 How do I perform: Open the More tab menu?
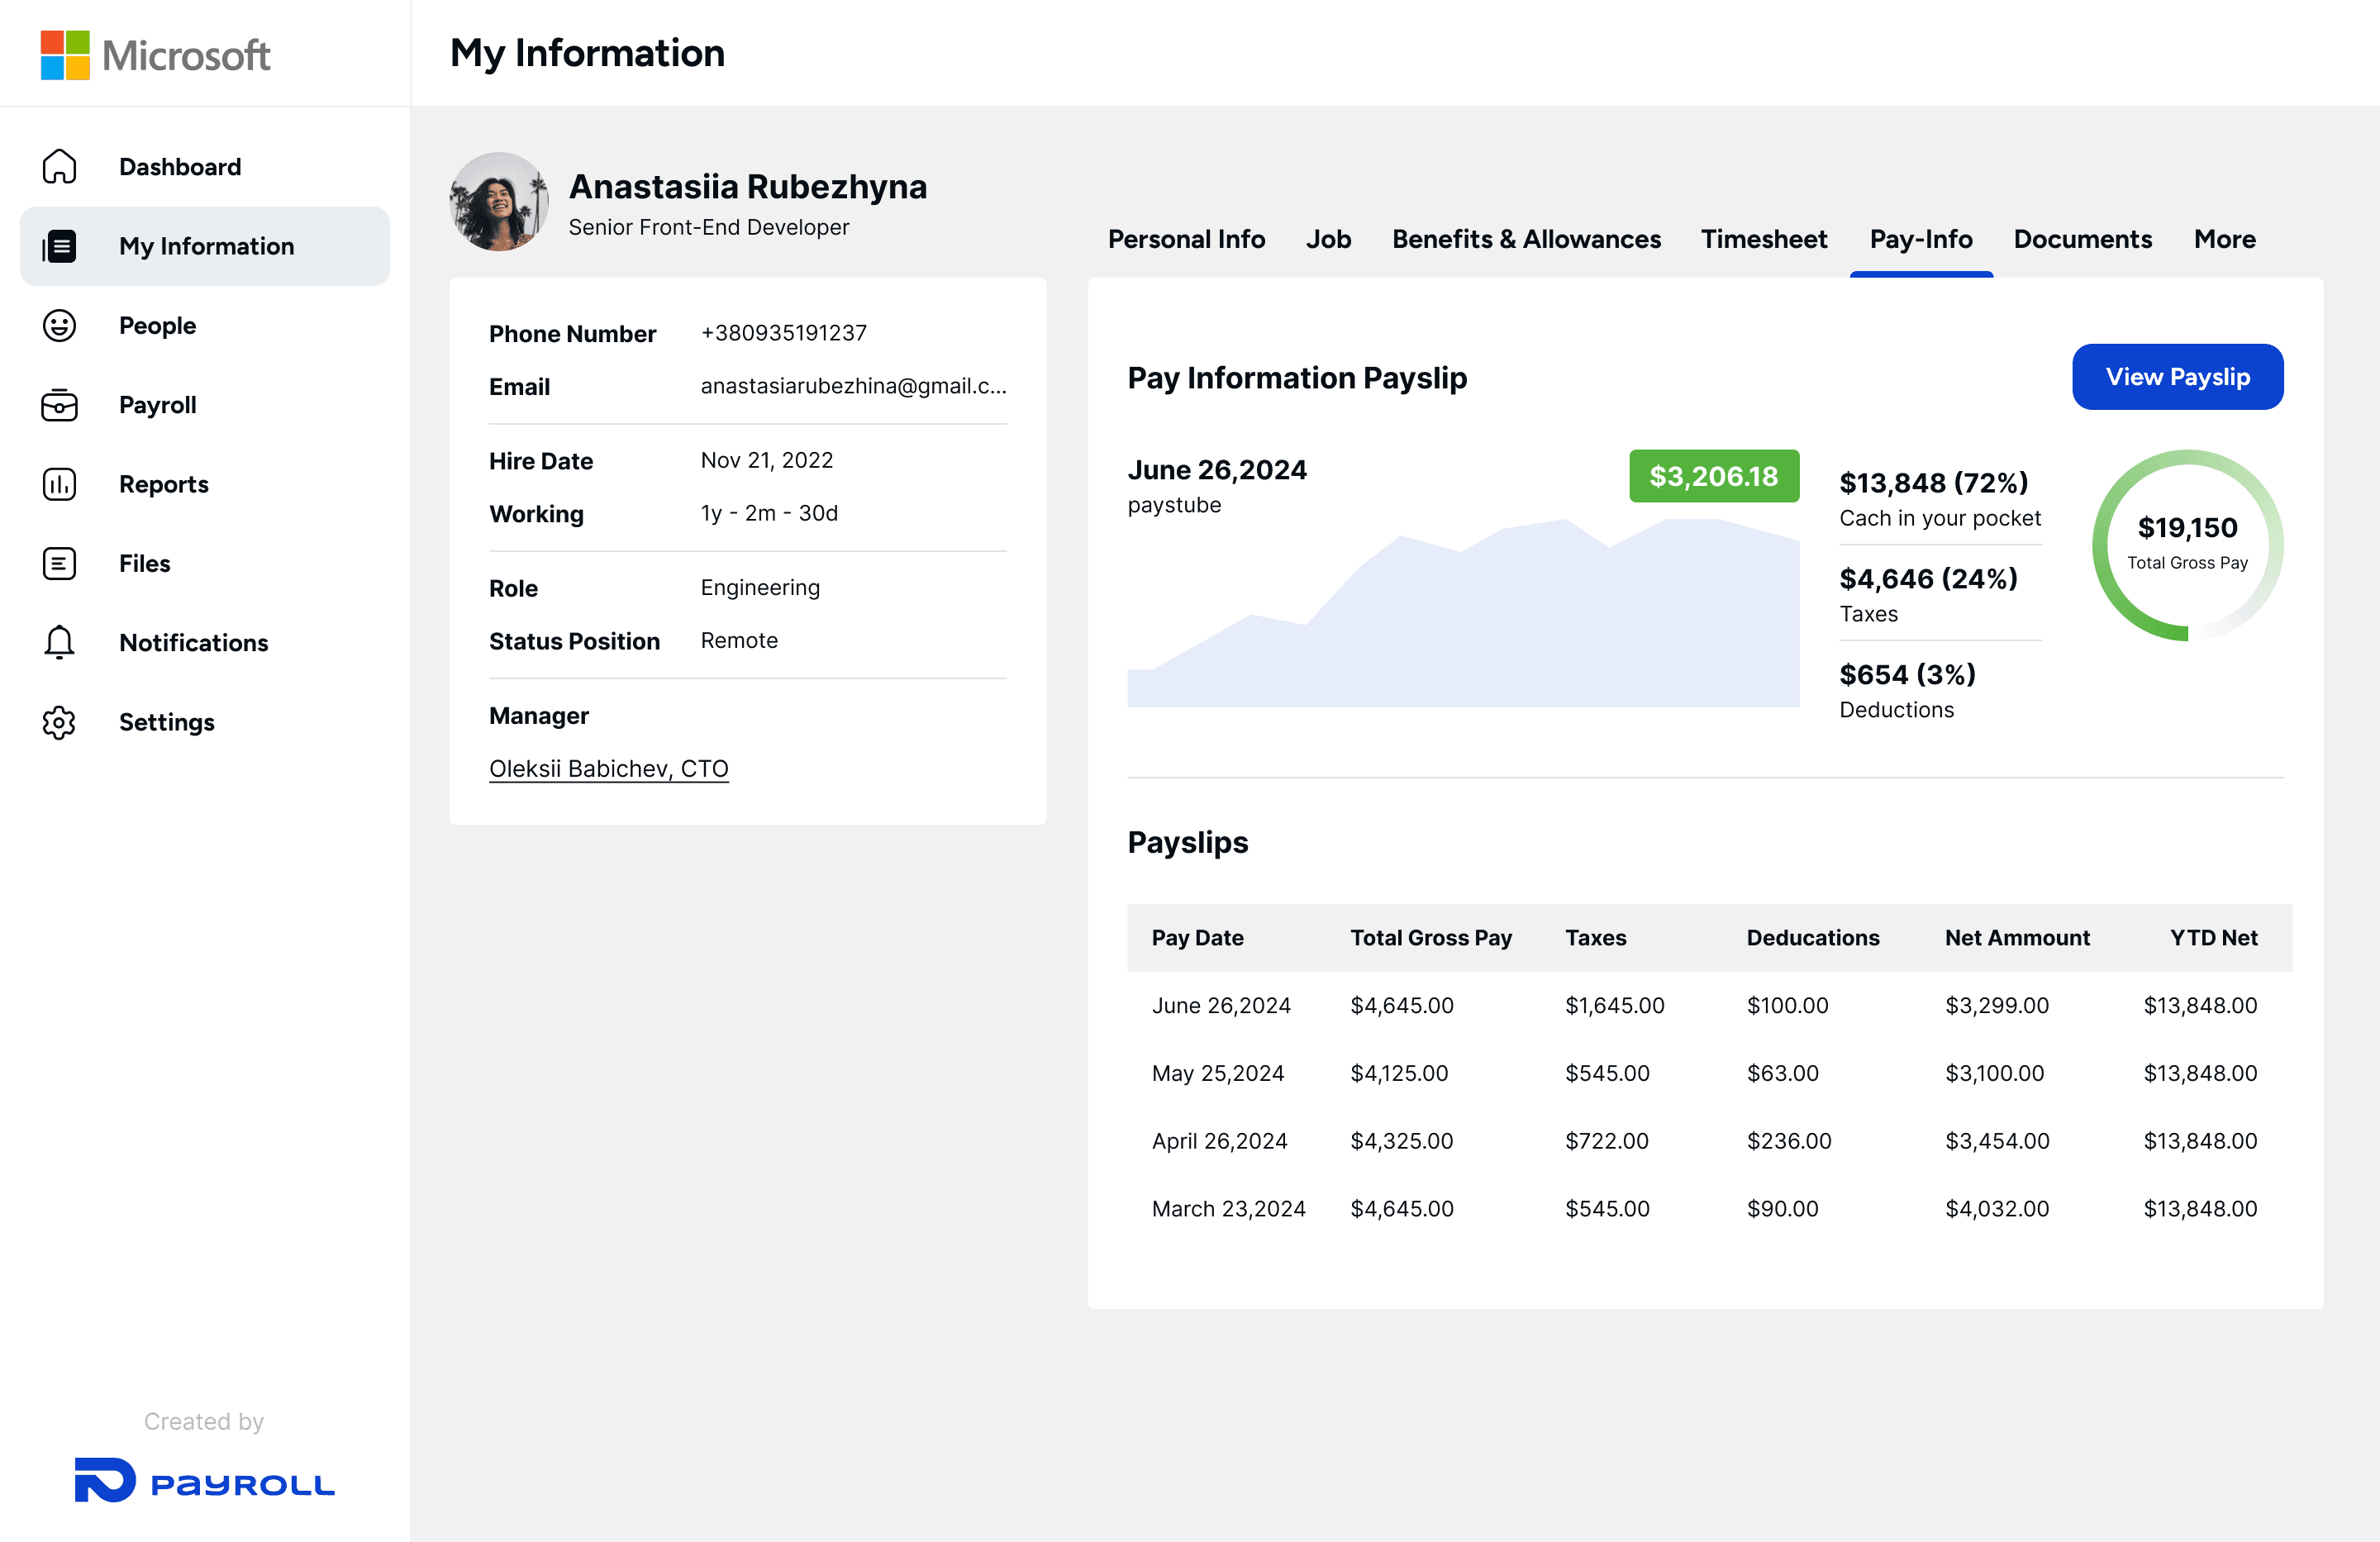point(2224,239)
